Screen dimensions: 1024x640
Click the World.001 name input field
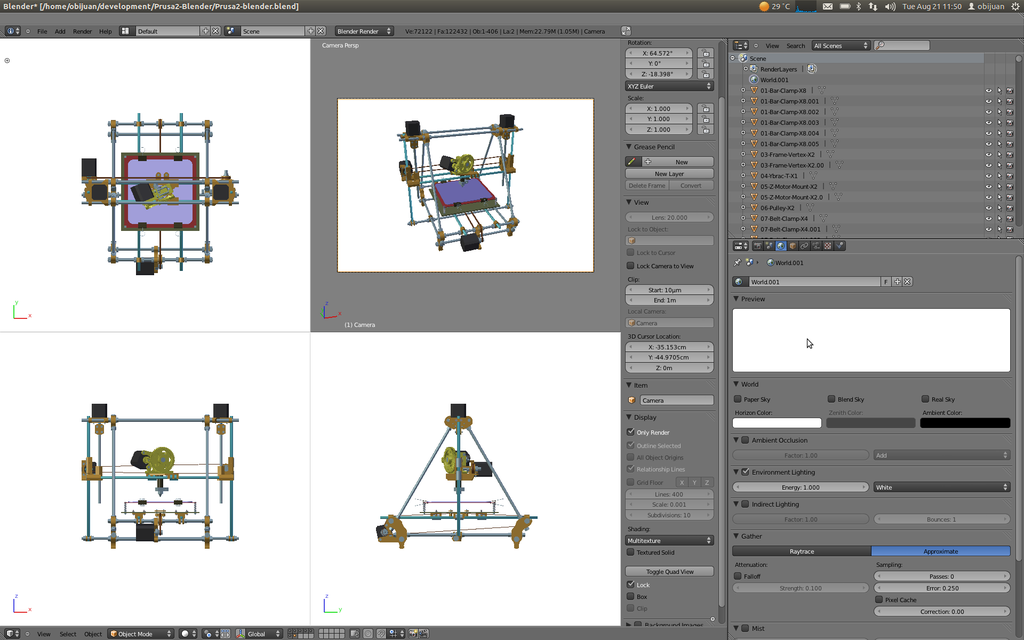[812, 282]
